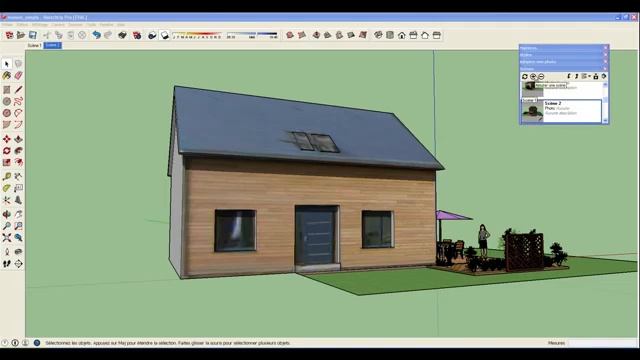The height and width of the screenshot is (360, 640).
Task: Pick the Paint Bucket tool
Action: click(7, 76)
